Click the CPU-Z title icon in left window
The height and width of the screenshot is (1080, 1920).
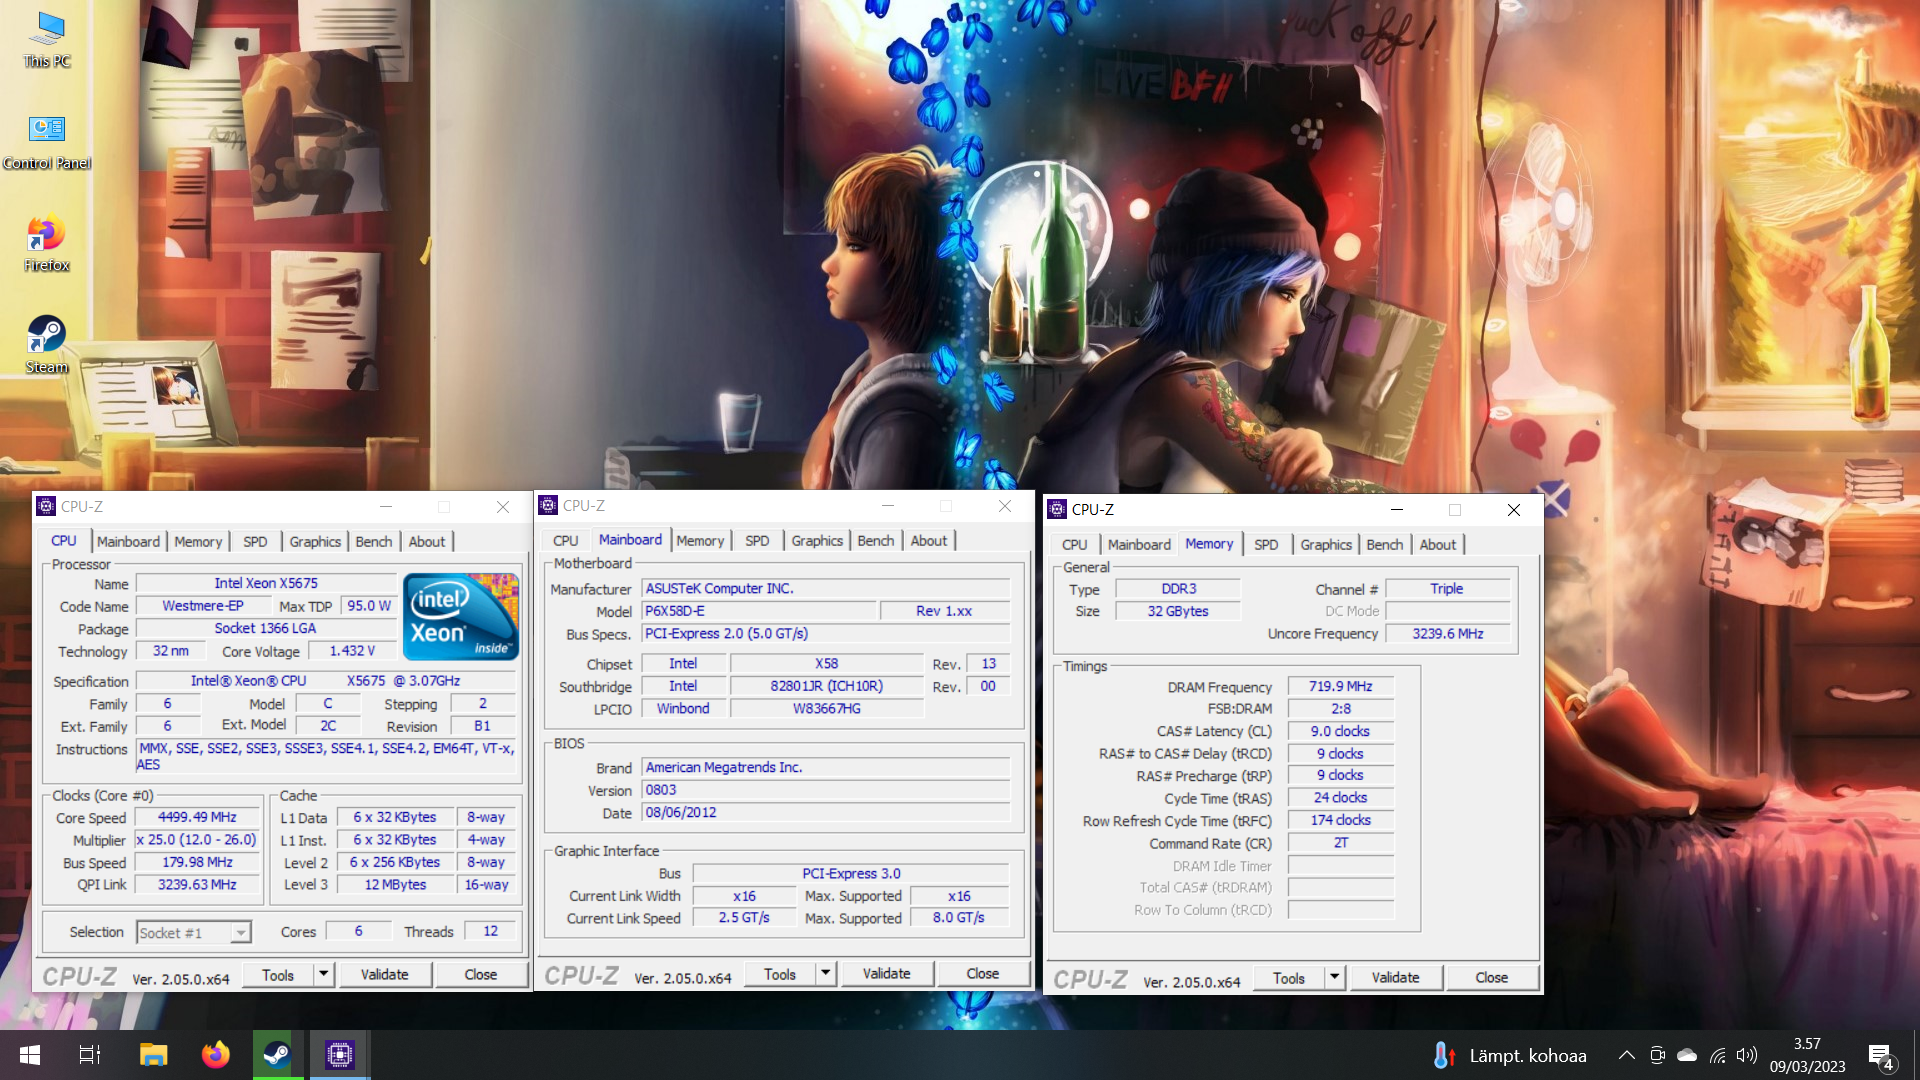(x=46, y=506)
